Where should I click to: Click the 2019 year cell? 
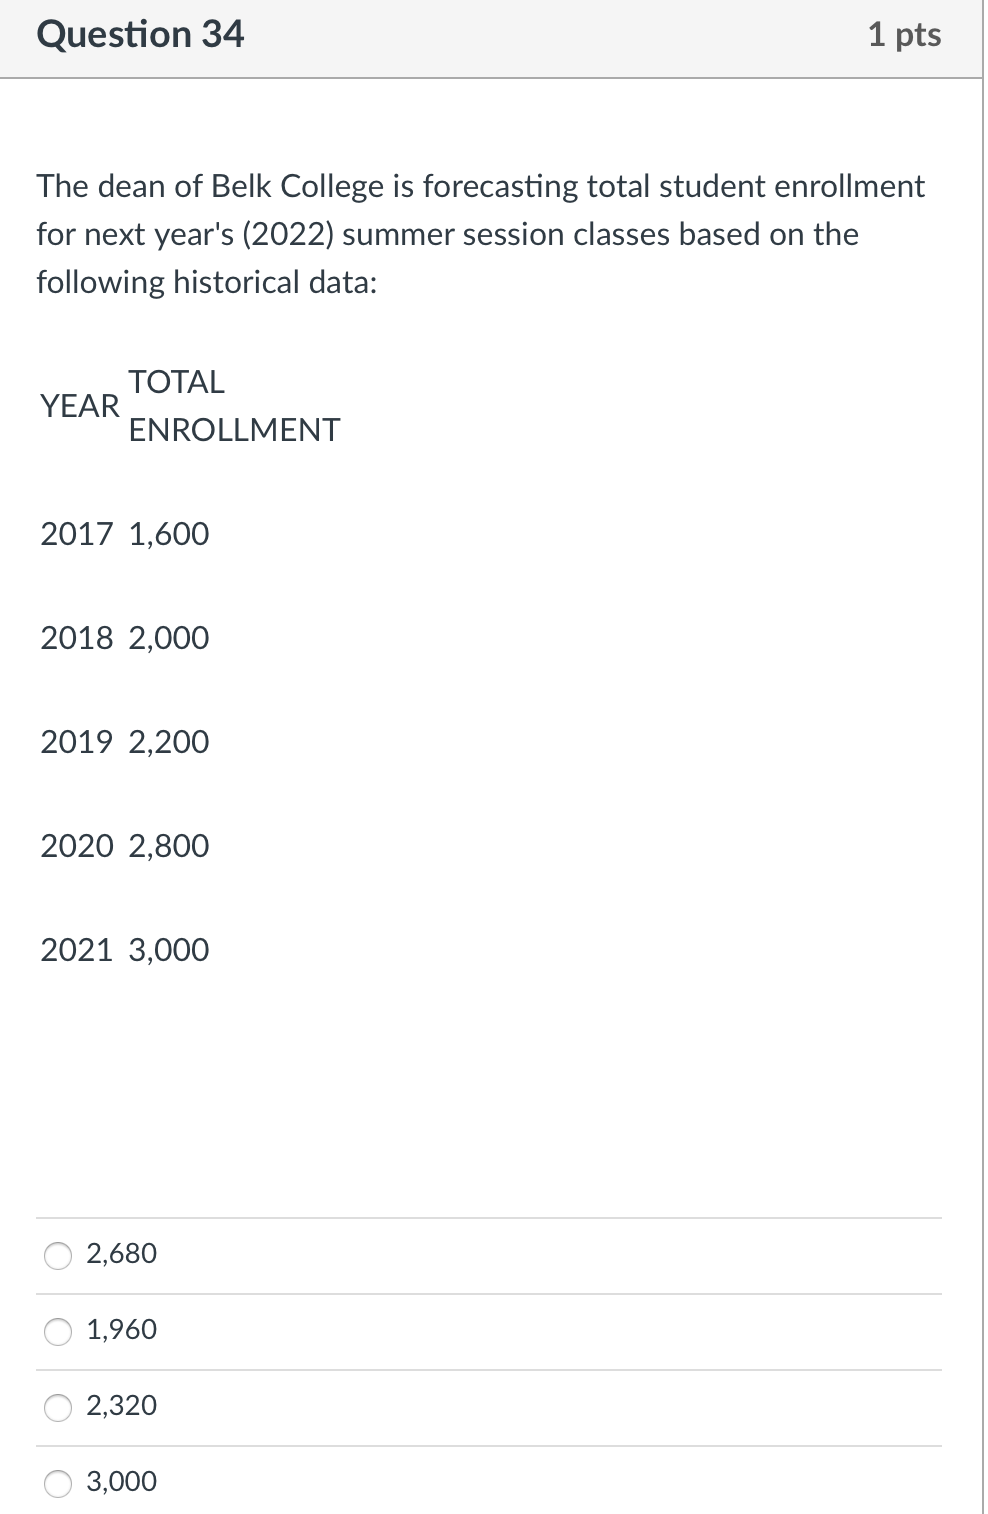(x=77, y=742)
